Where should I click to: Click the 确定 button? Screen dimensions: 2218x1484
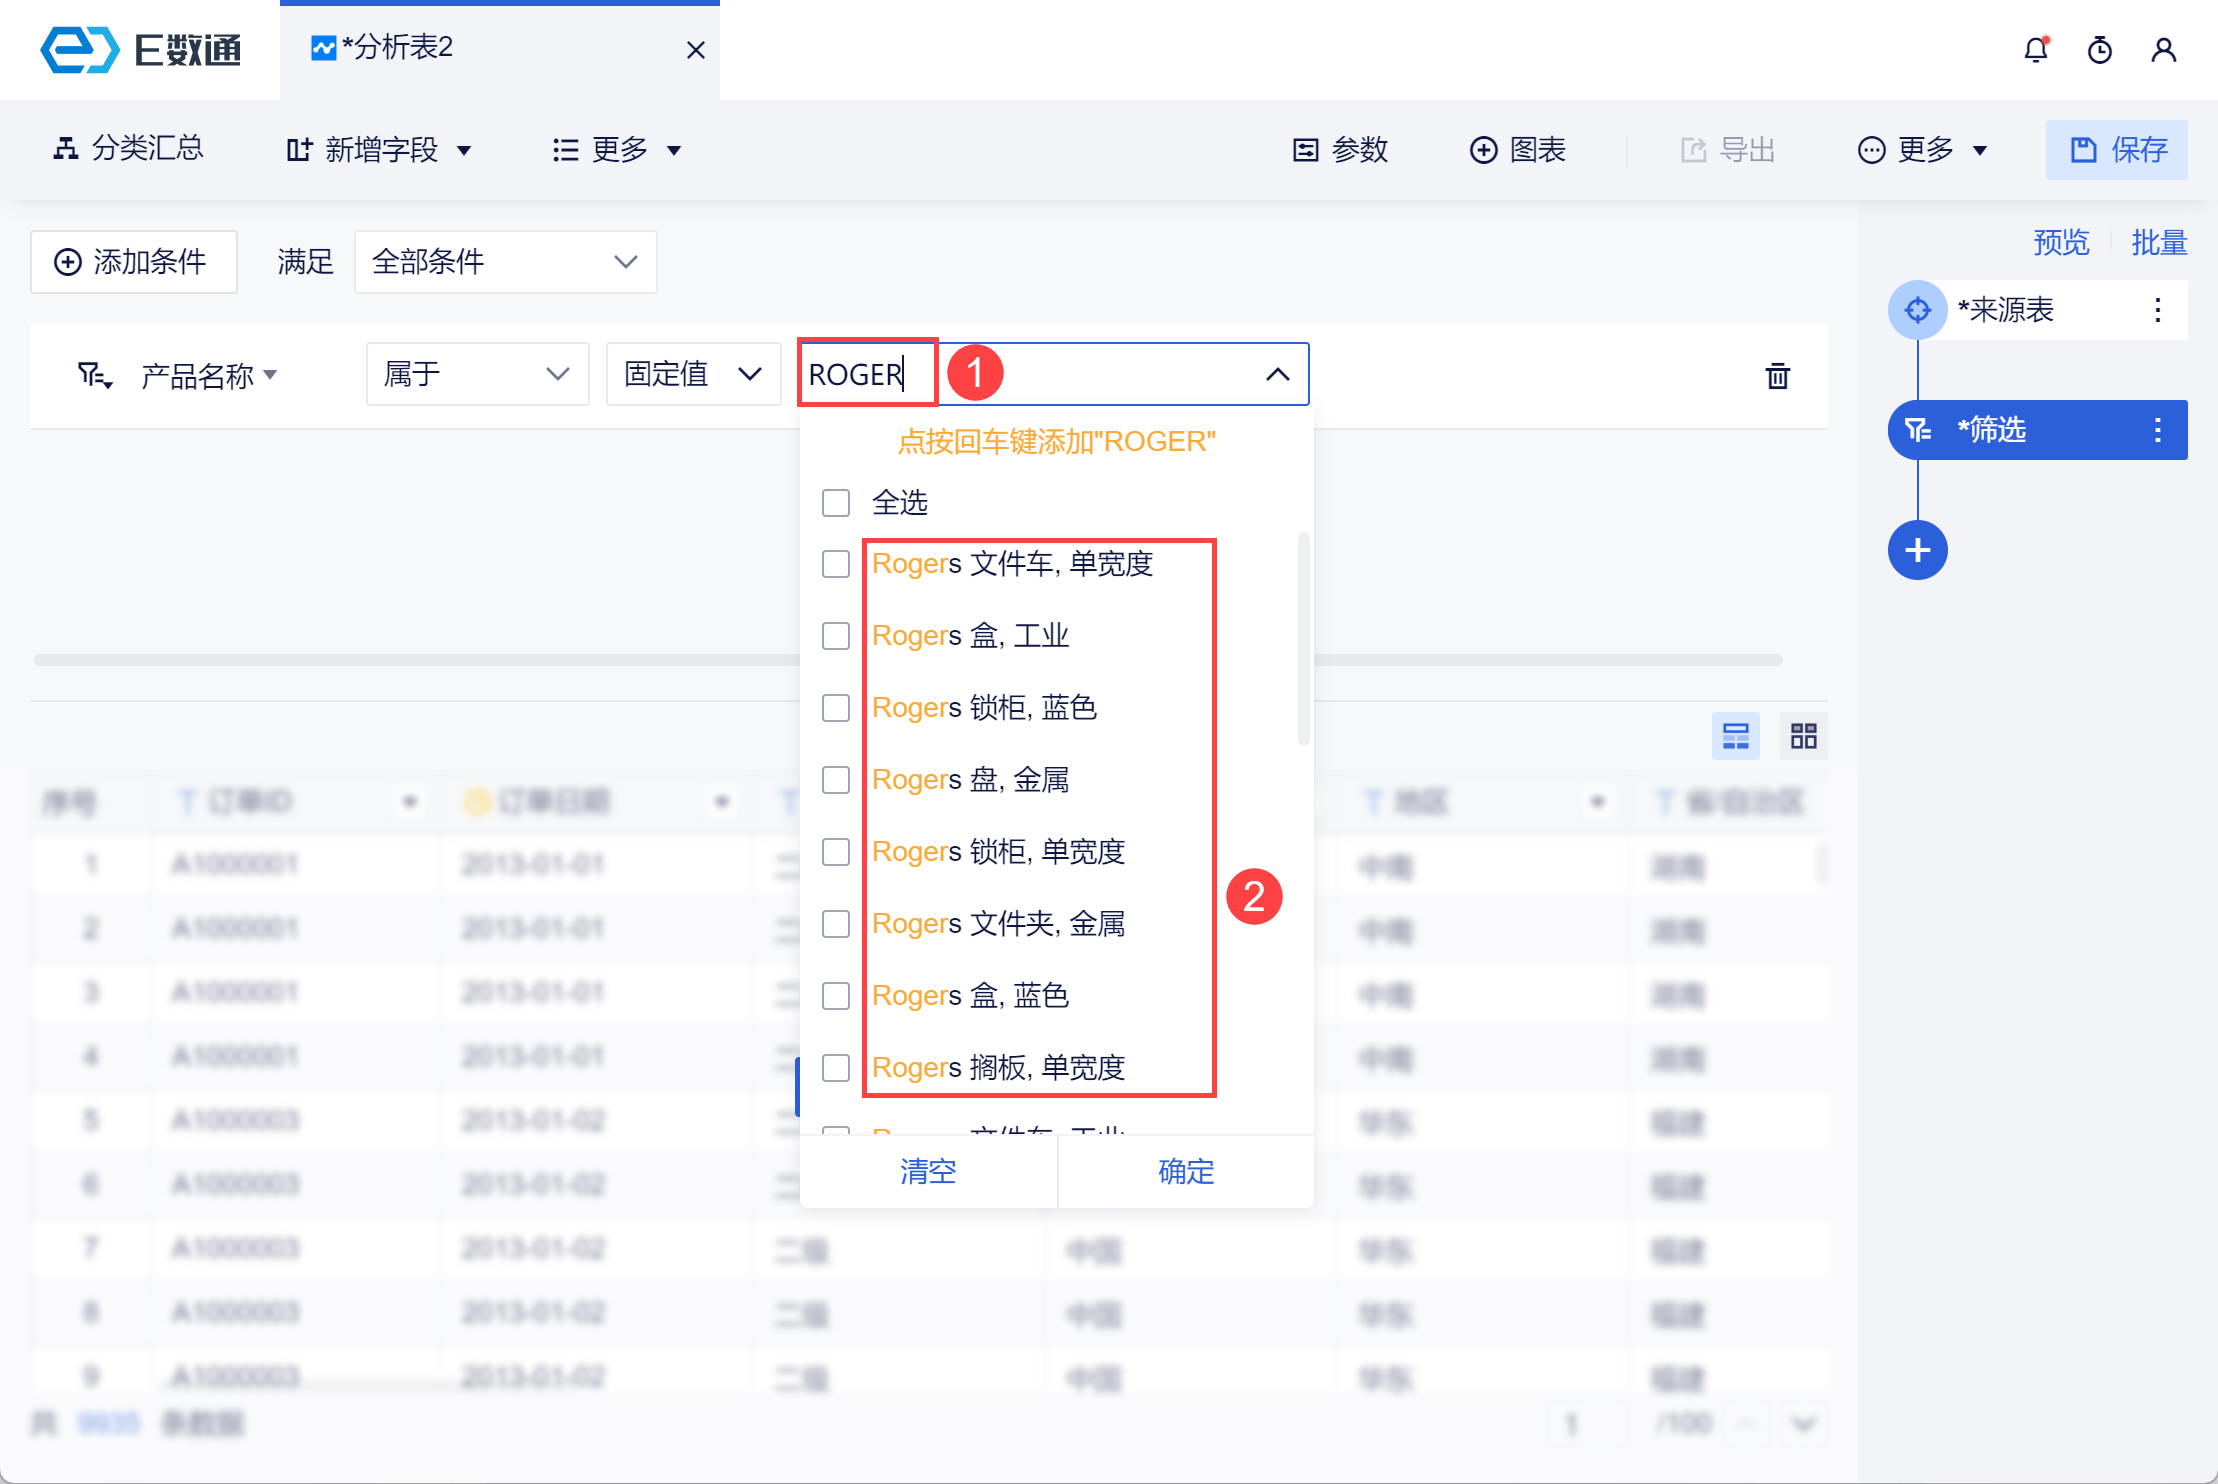(1186, 1171)
